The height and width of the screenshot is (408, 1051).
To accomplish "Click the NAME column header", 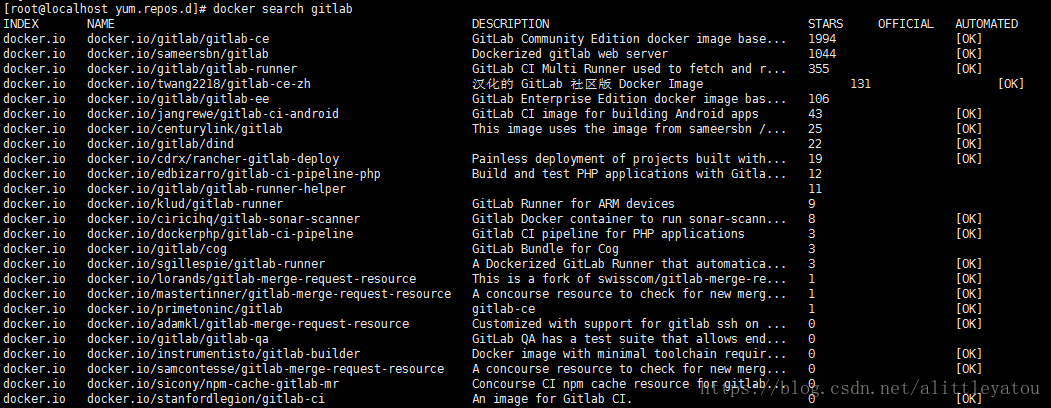I will [101, 23].
